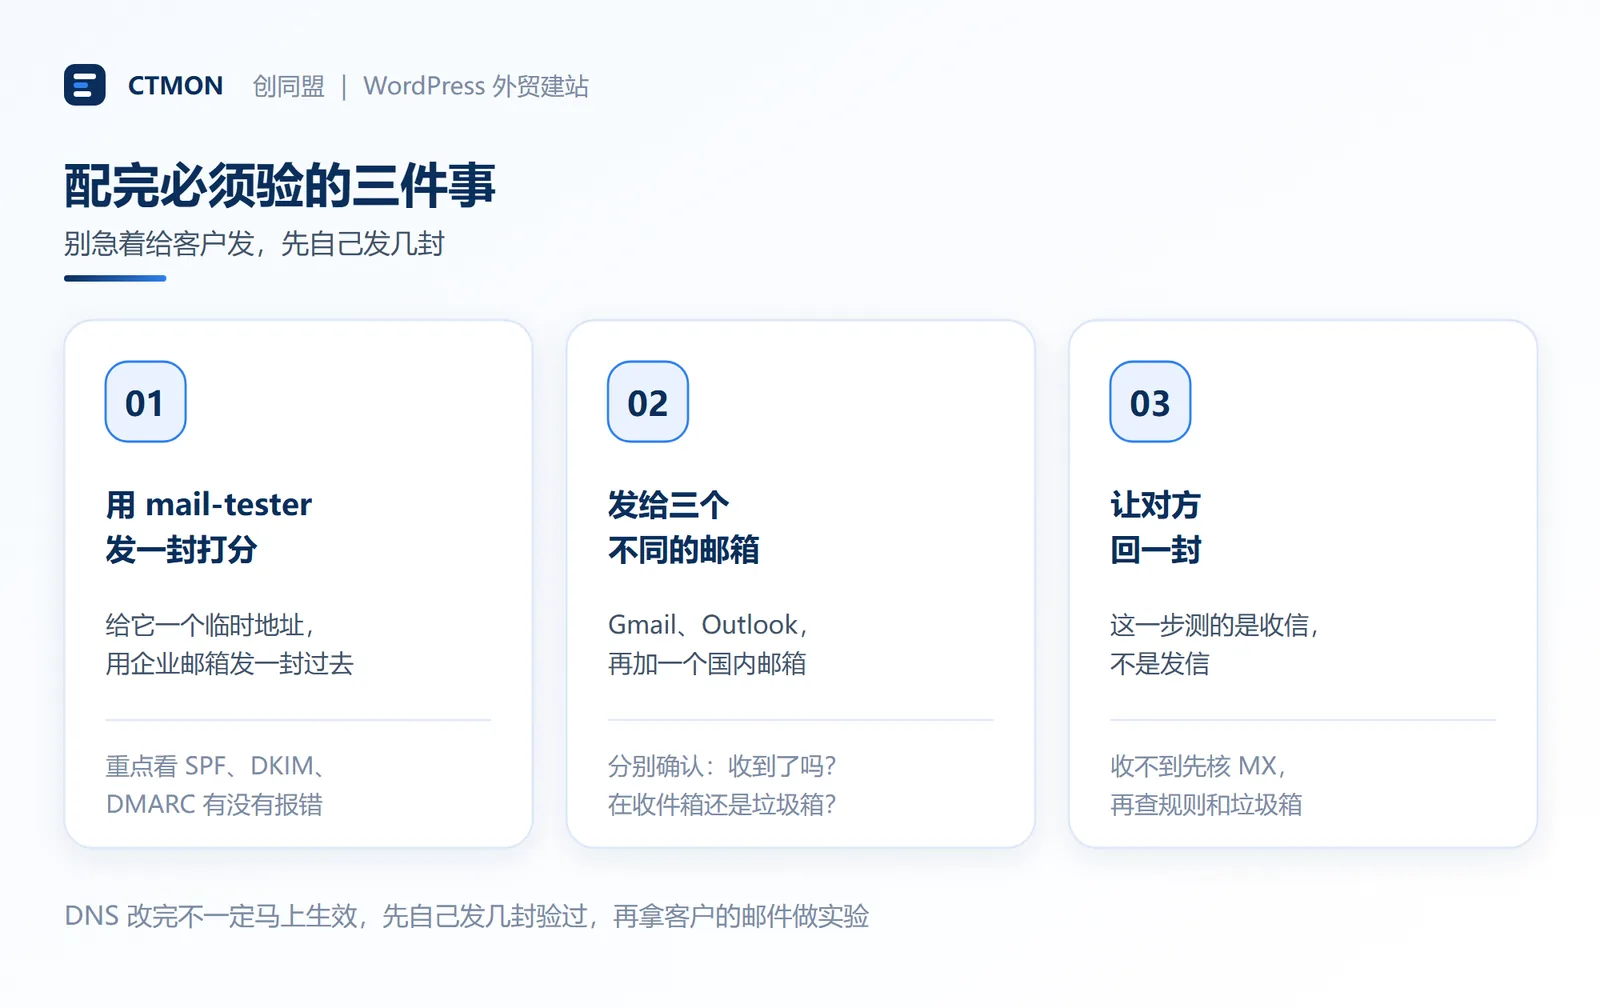Click the footer text starting DNS 改完不一定马上生效
Screen dimensions: 1600x1008
(x=467, y=916)
